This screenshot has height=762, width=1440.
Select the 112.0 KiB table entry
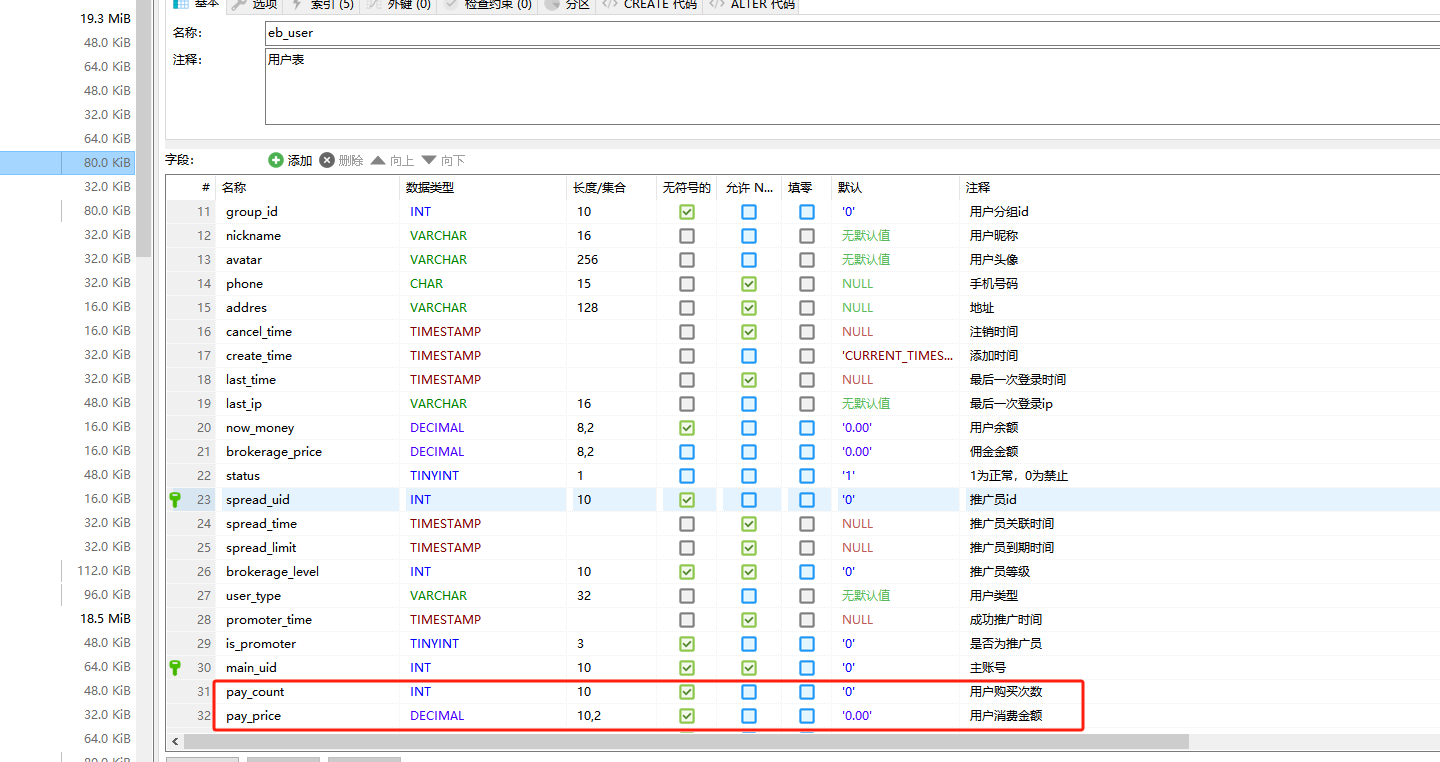coord(105,570)
